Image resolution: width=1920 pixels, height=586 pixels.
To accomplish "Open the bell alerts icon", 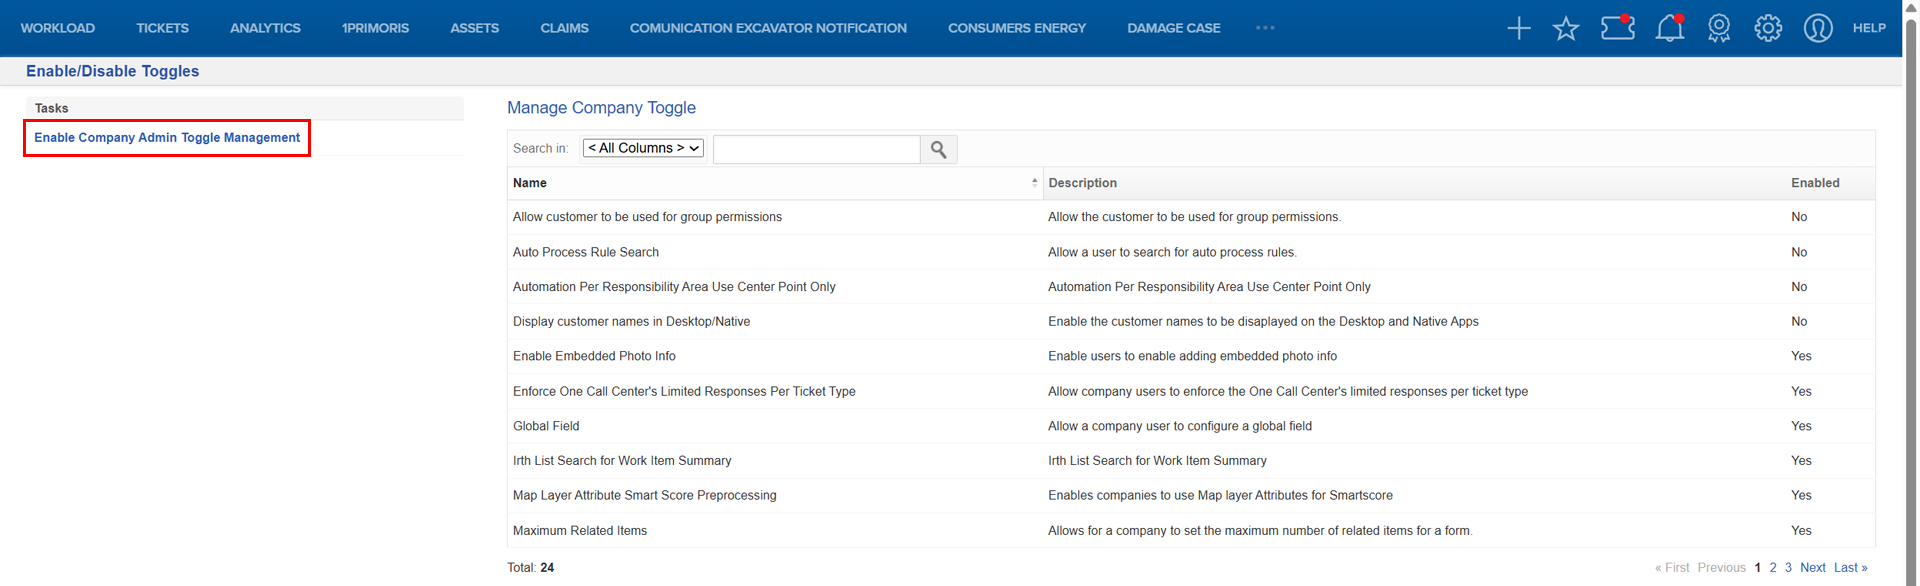I will (1669, 28).
